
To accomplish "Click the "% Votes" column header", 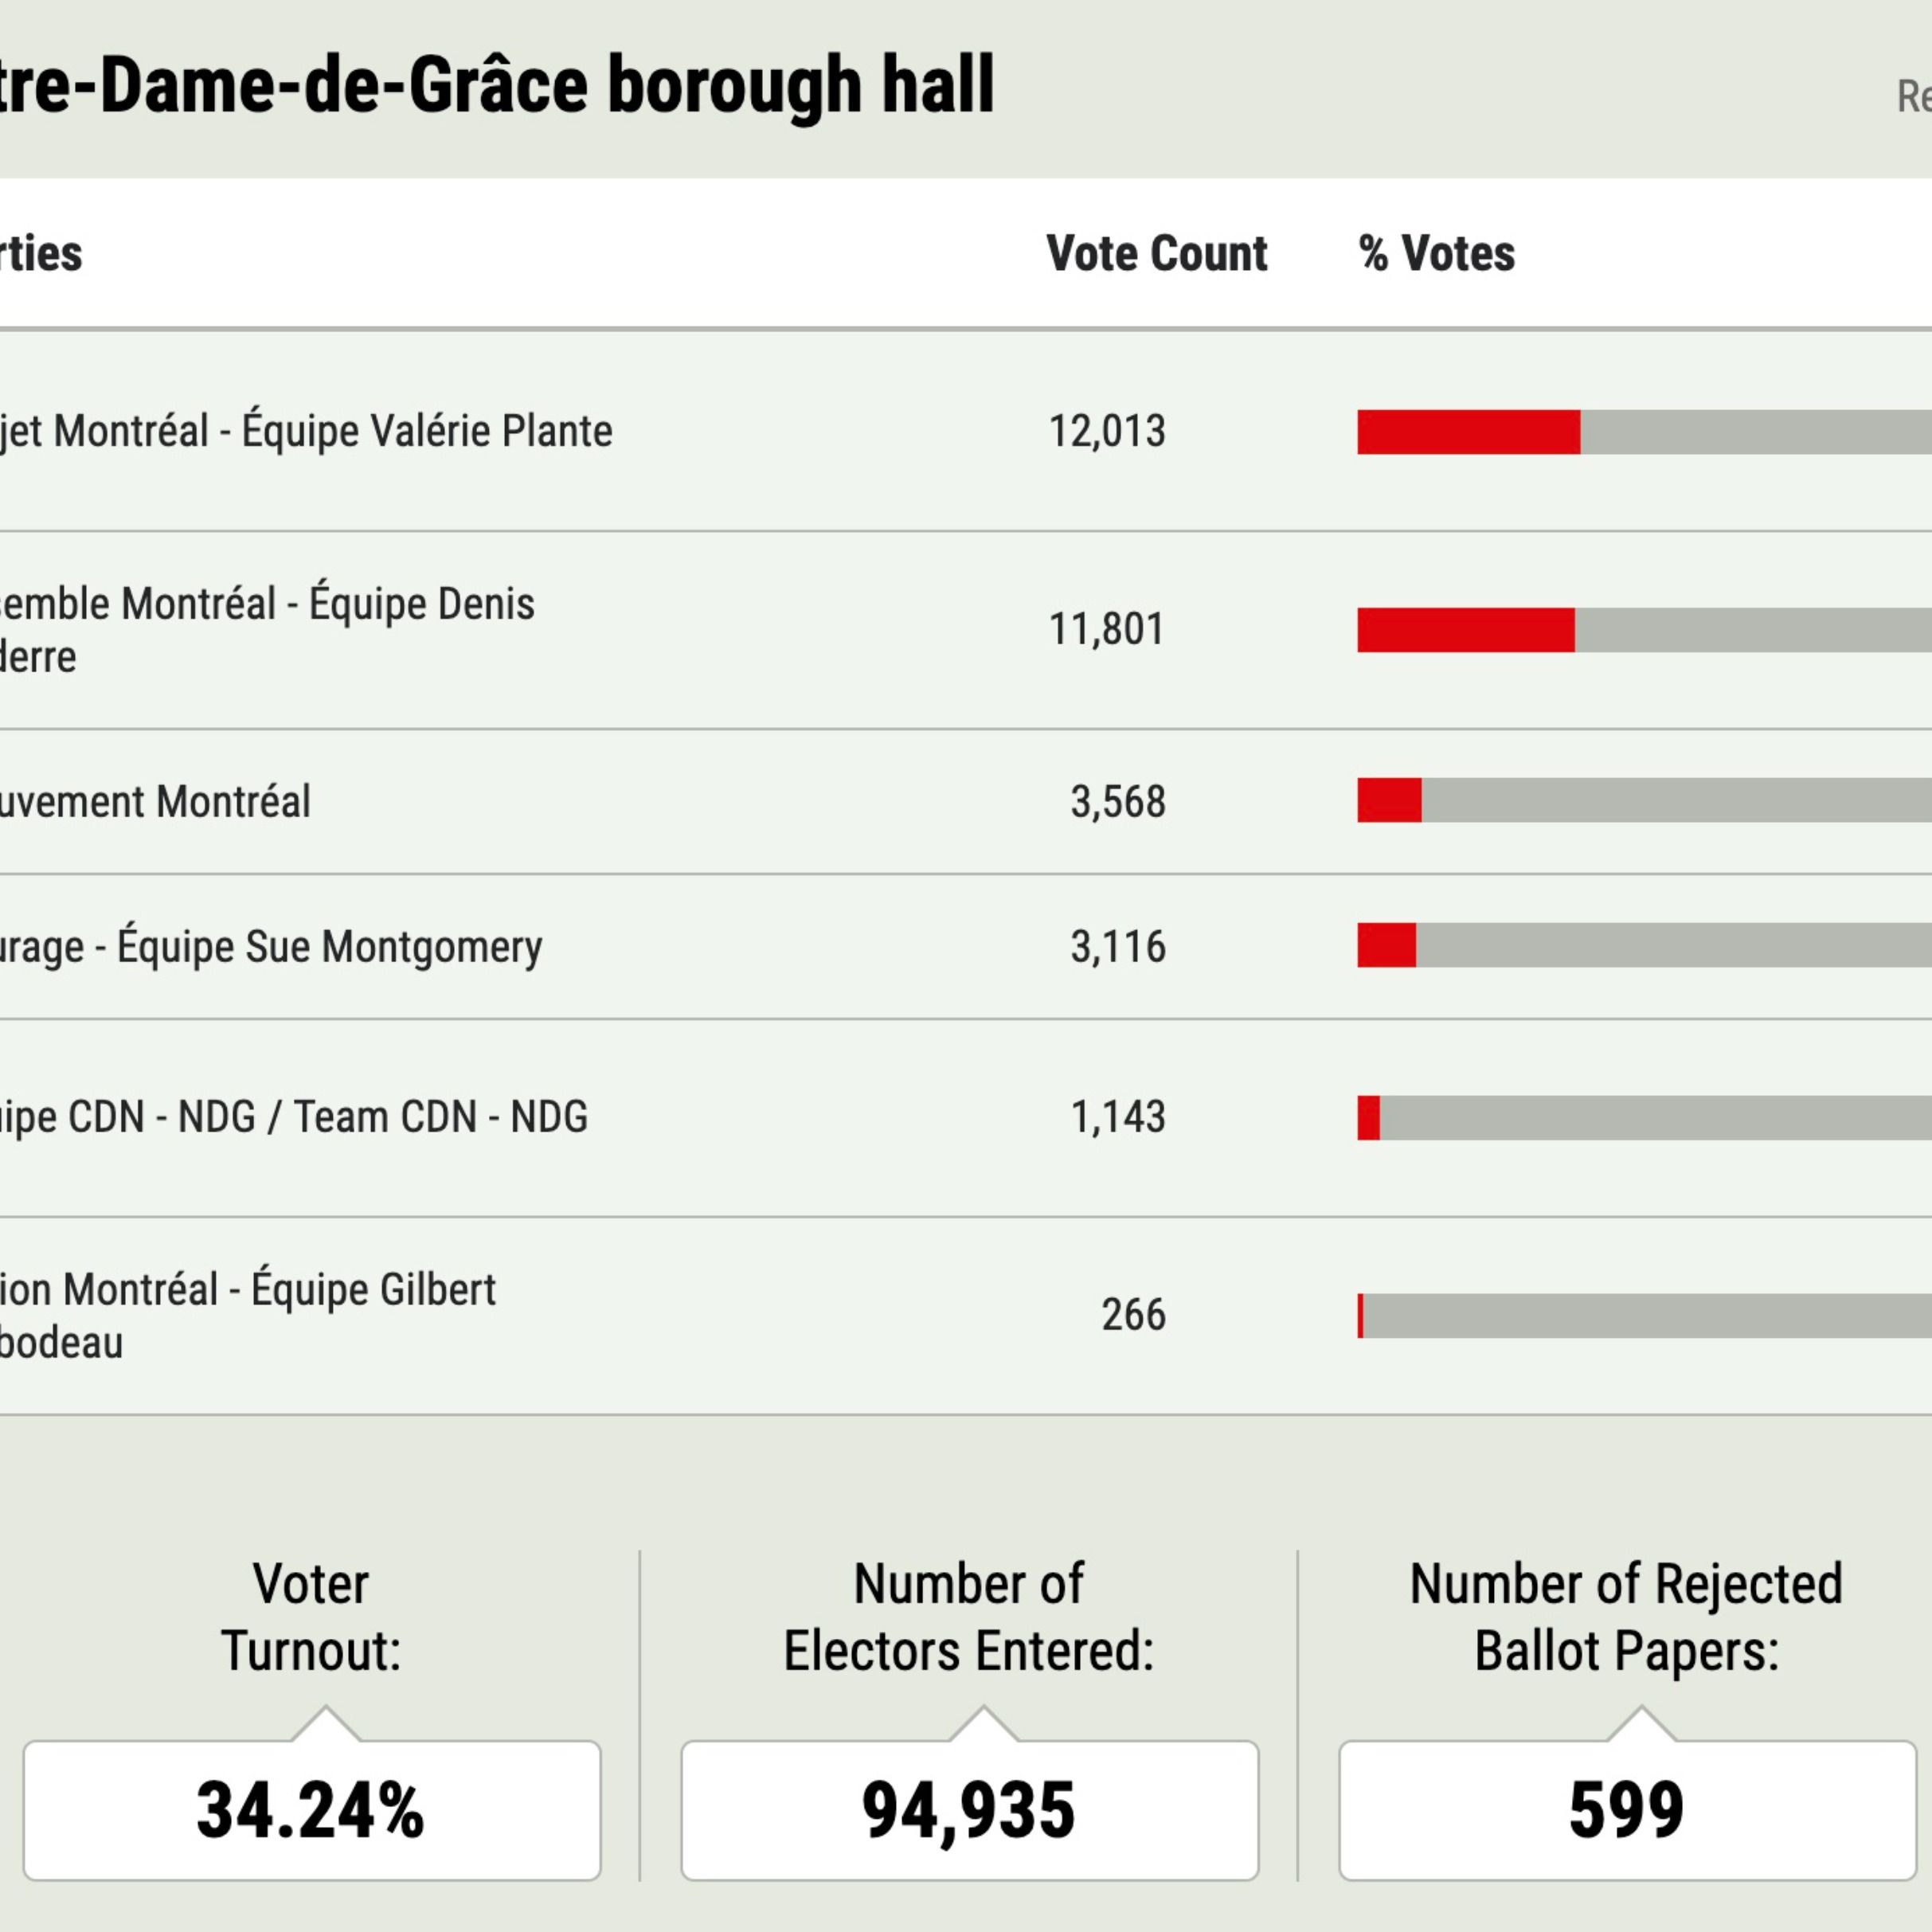I will coord(1436,253).
